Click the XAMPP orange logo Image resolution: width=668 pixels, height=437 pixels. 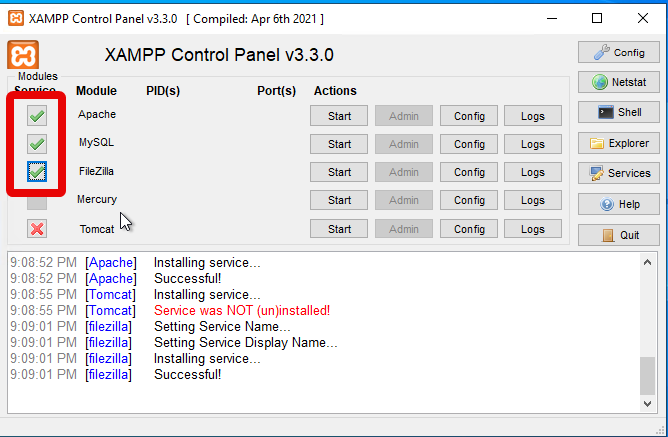click(x=23, y=55)
